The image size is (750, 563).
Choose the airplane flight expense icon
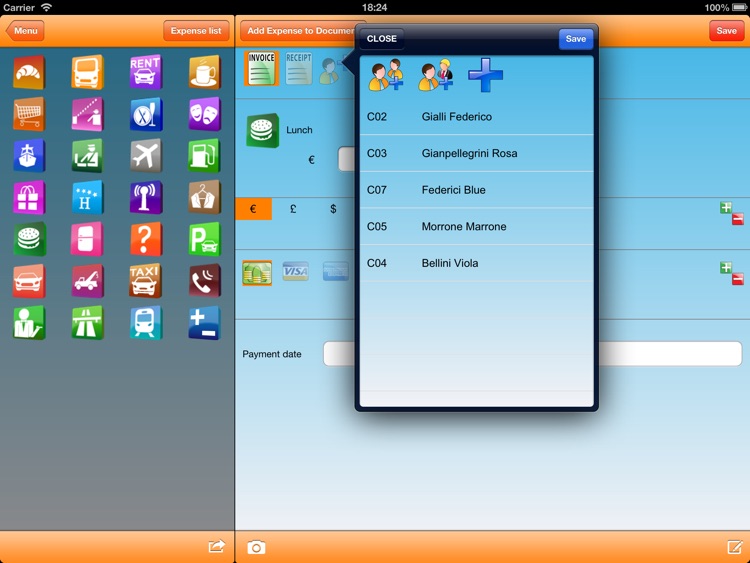(x=146, y=156)
